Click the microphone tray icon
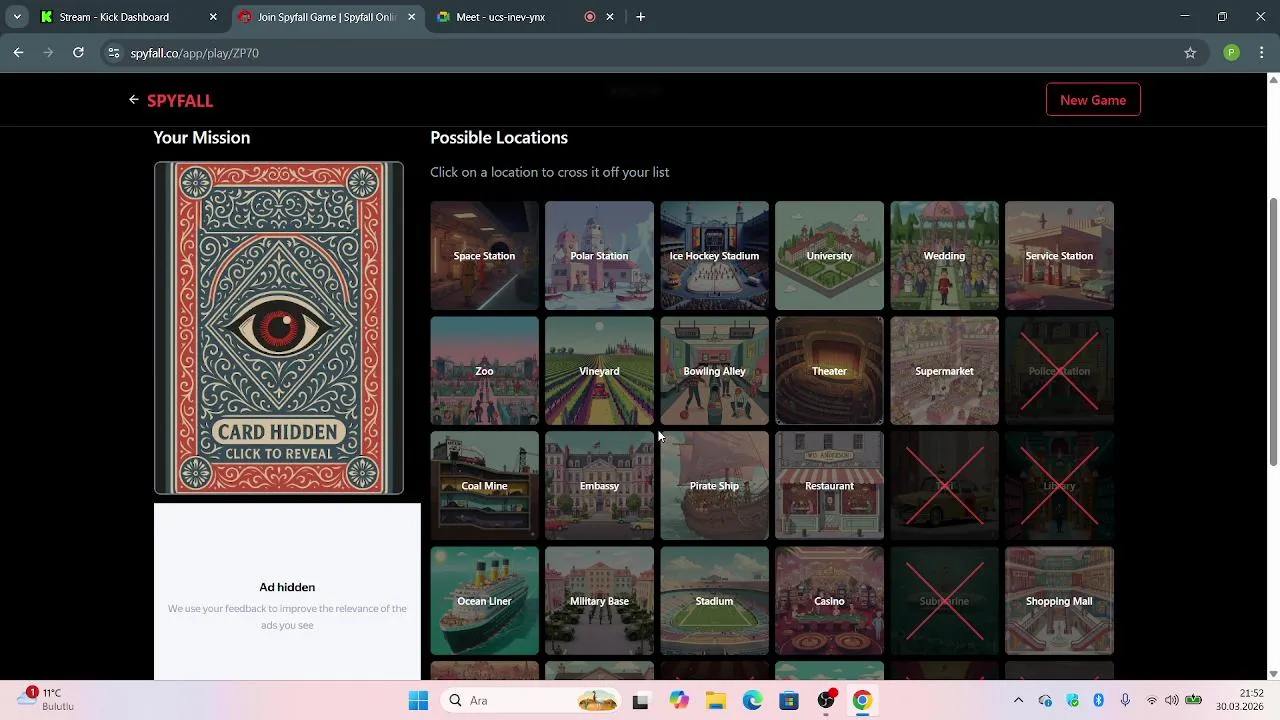 point(1125,700)
